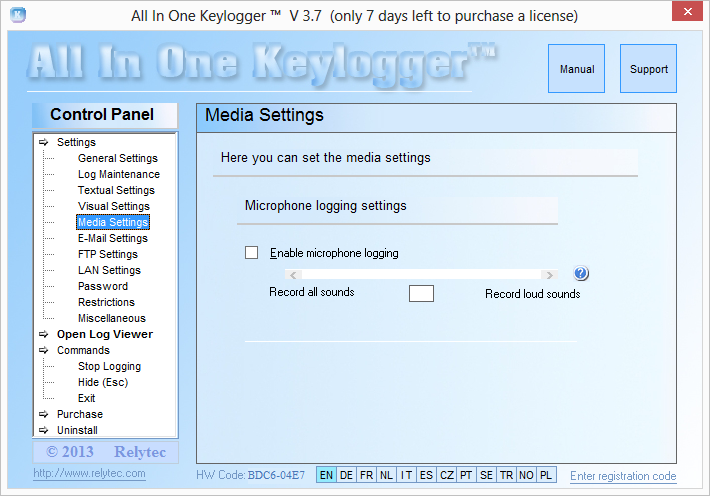This screenshot has height=496, width=710.
Task: Expand the Settings tree arrow
Action: [43, 142]
